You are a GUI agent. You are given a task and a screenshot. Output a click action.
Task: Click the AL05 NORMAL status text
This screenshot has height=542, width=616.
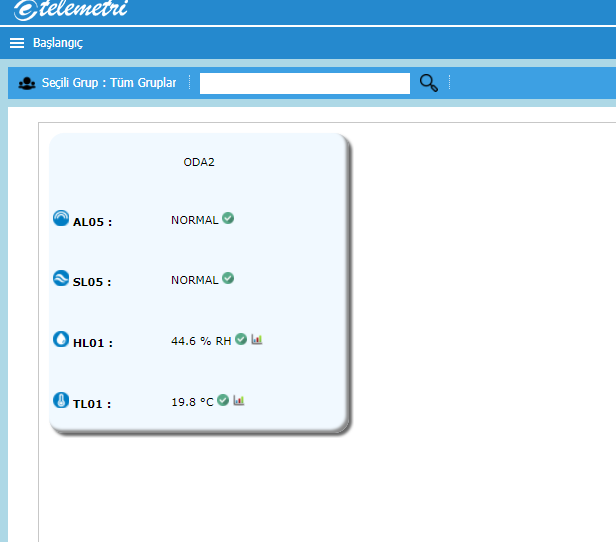(x=194, y=220)
